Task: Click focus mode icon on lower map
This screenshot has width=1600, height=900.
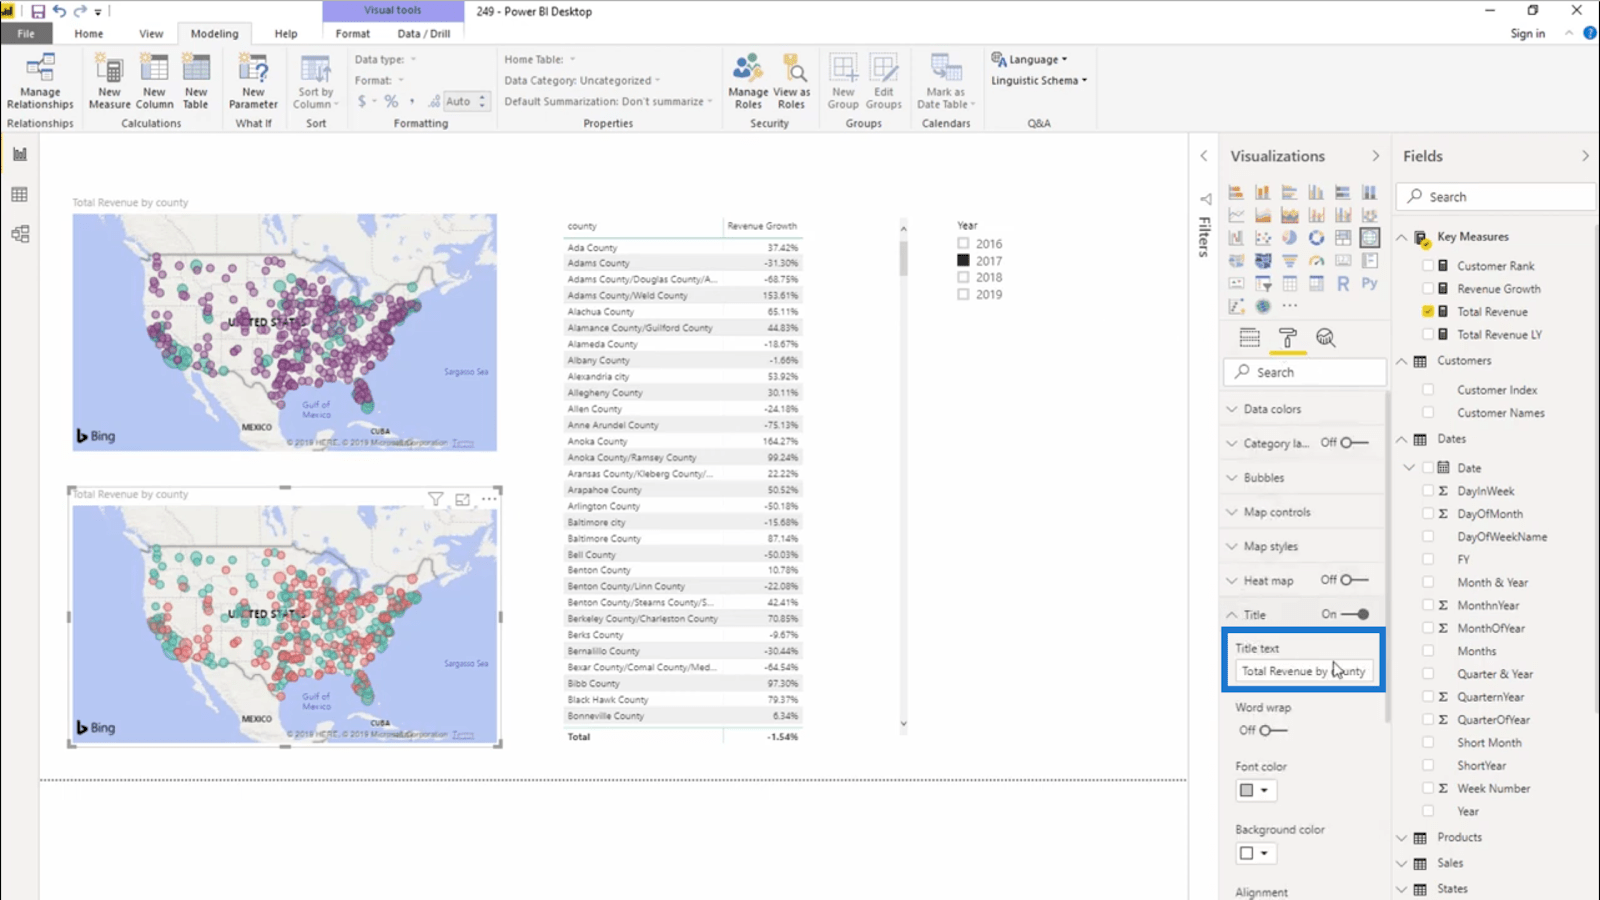Action: click(x=462, y=499)
